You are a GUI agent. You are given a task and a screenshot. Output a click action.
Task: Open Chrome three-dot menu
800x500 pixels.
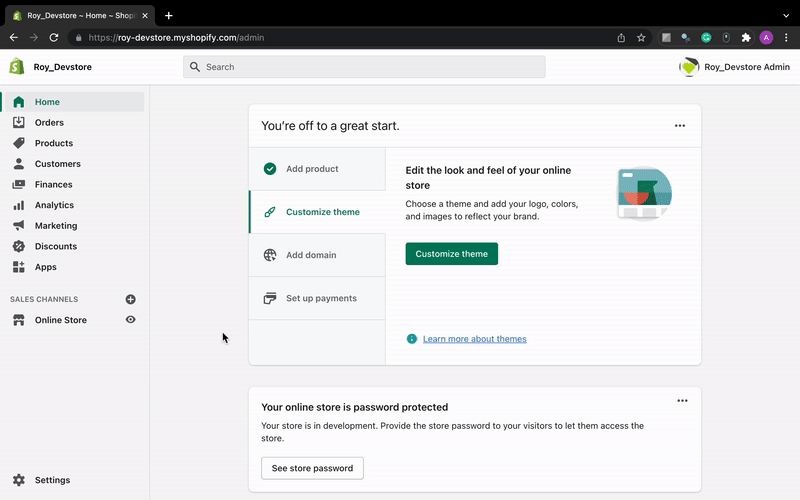click(x=786, y=37)
